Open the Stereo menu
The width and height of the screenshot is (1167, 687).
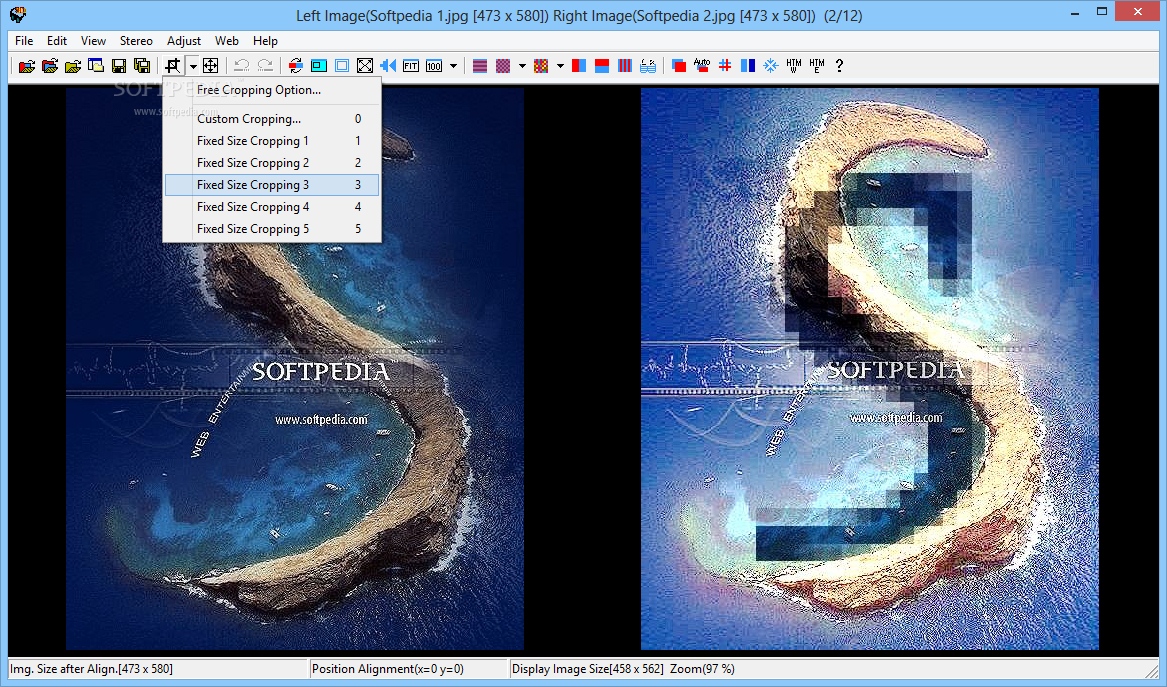pos(136,41)
